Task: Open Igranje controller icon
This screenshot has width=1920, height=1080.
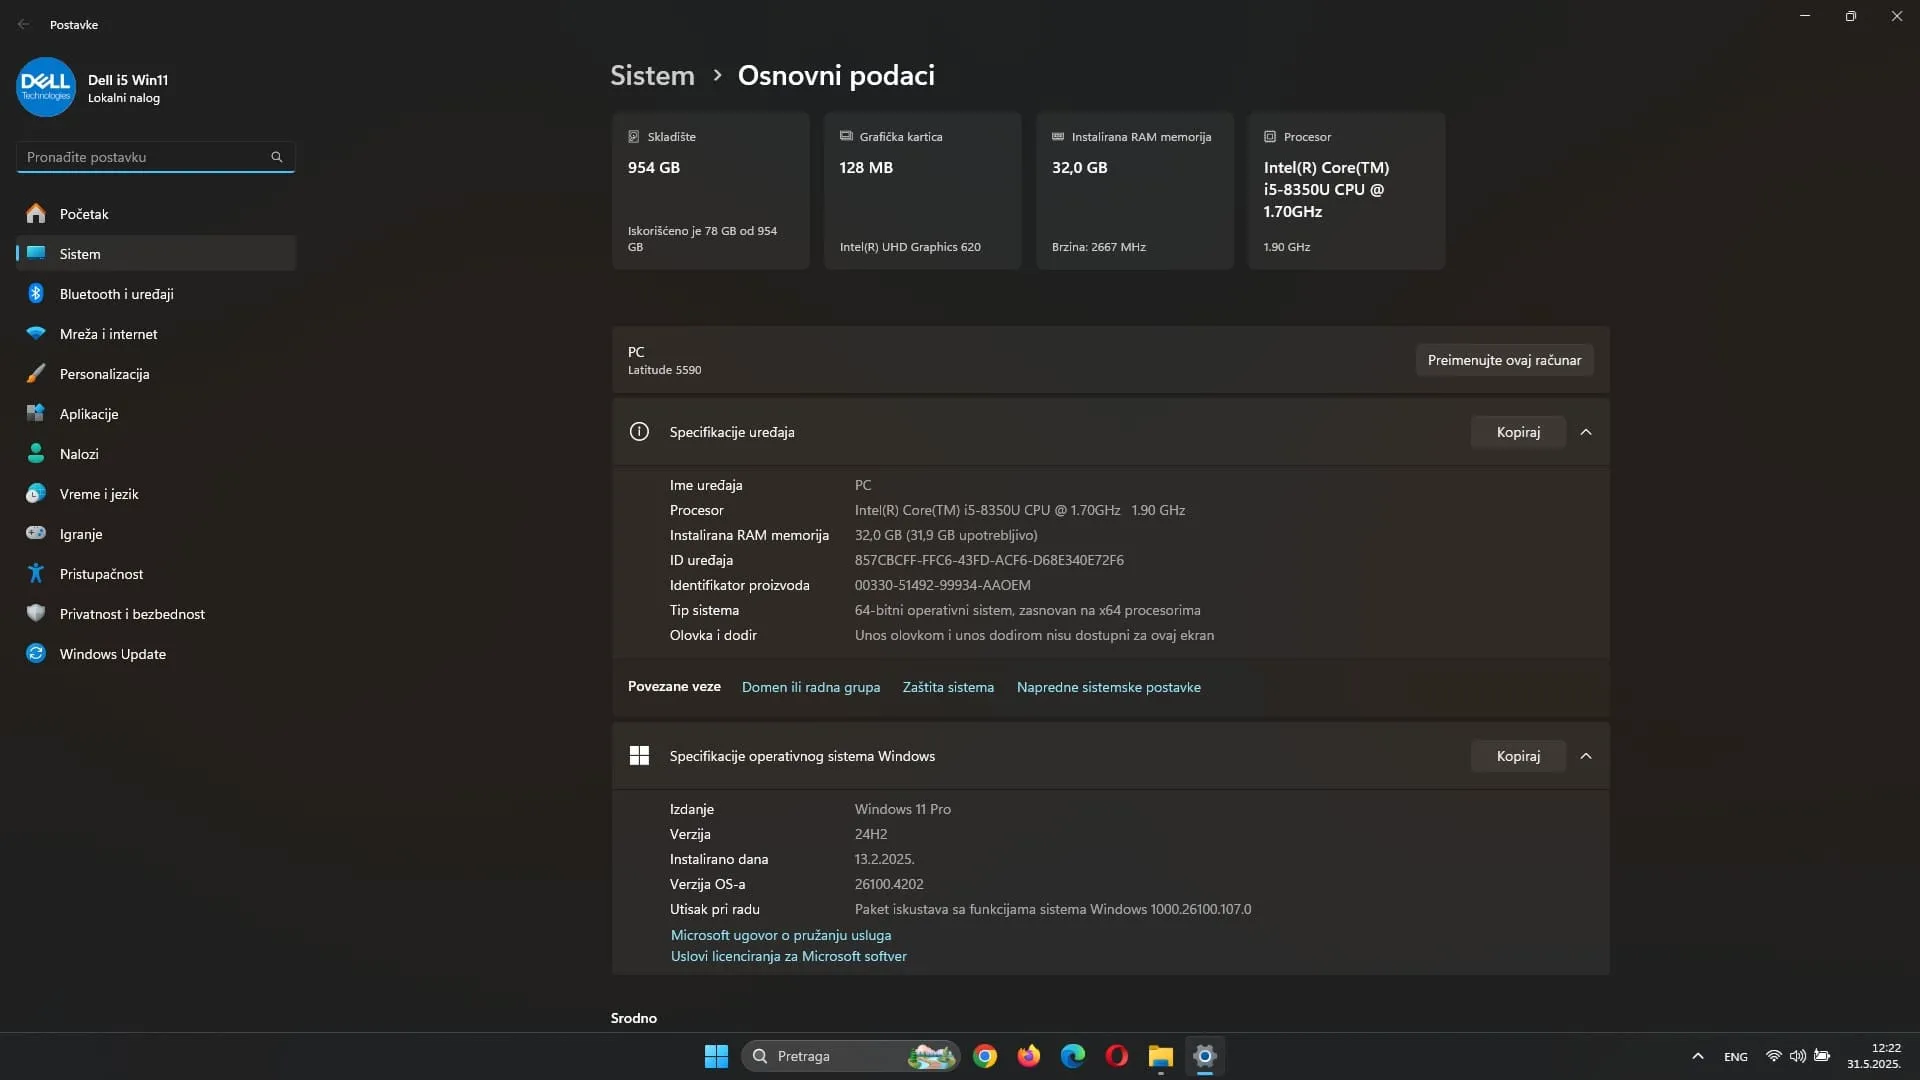Action: coord(36,534)
